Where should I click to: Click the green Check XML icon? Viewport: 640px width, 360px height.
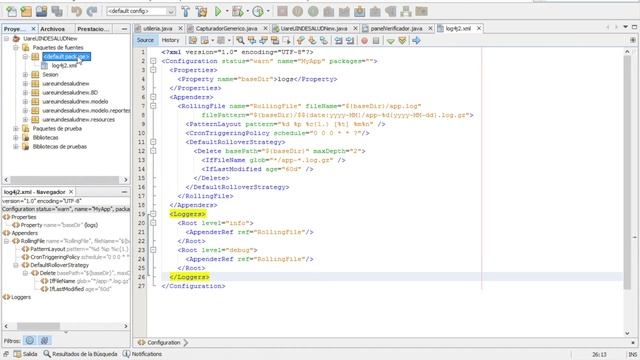391,40
